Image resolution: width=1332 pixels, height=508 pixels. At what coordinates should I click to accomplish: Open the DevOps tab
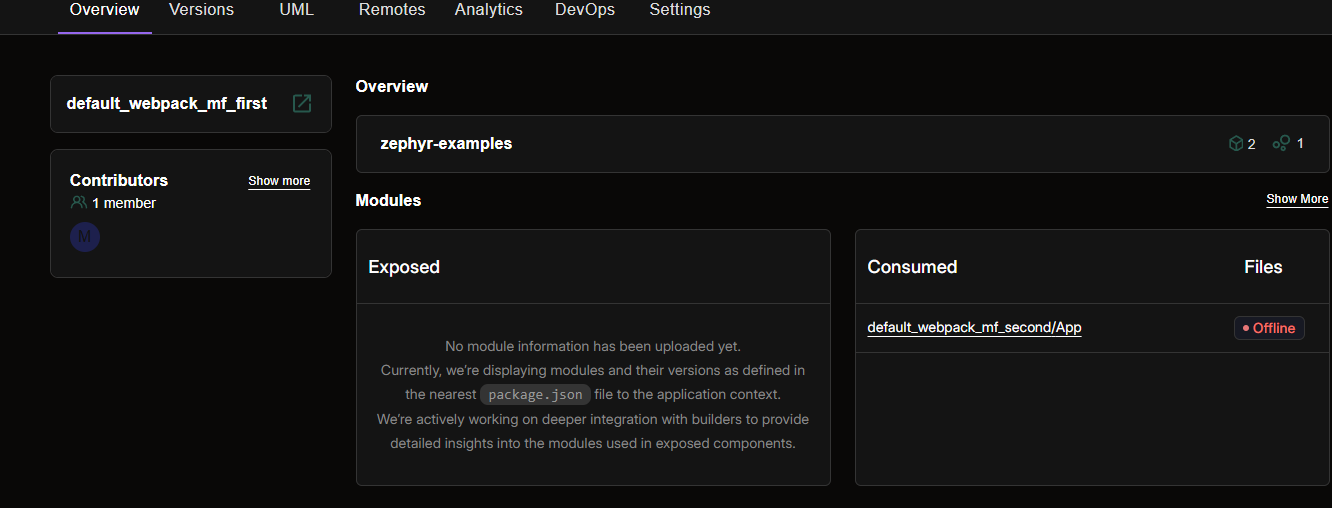(585, 10)
